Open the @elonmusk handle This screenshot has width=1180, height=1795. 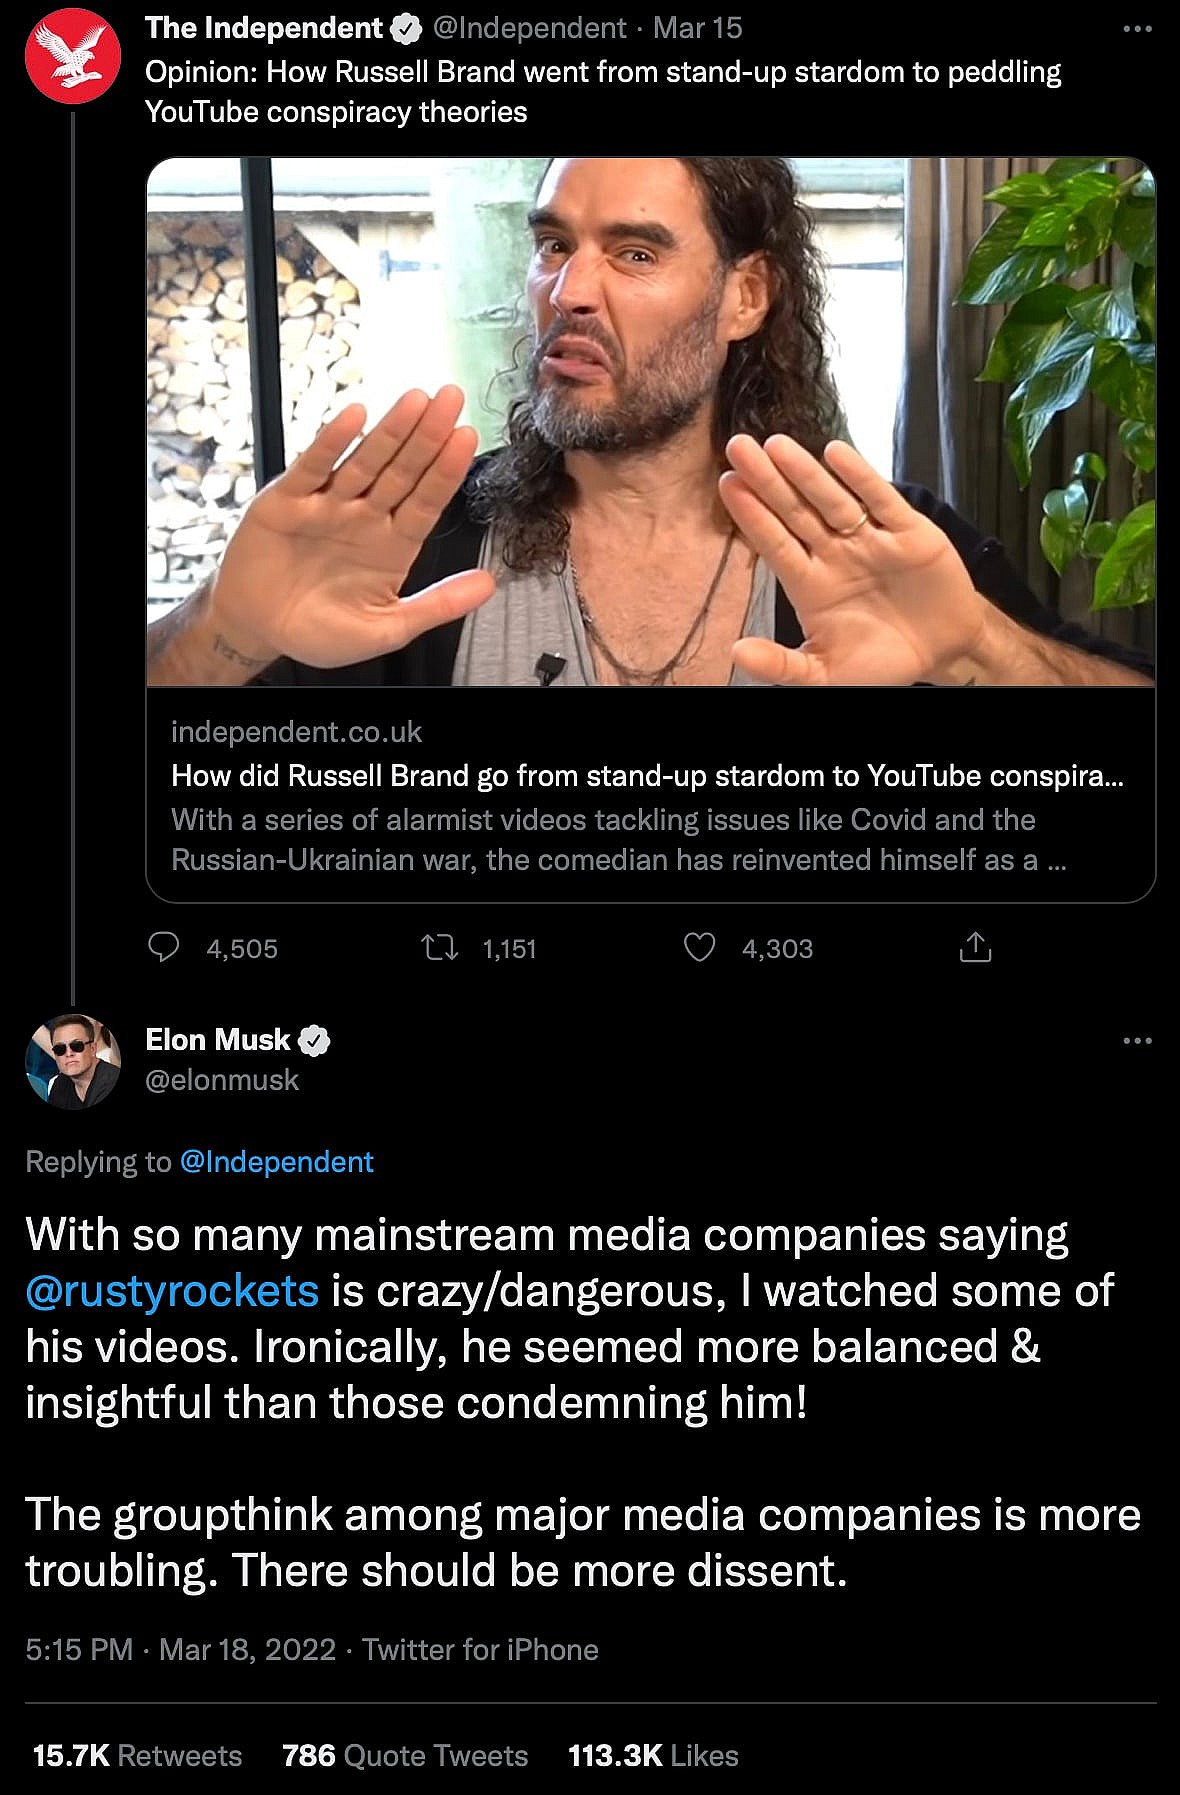222,1080
